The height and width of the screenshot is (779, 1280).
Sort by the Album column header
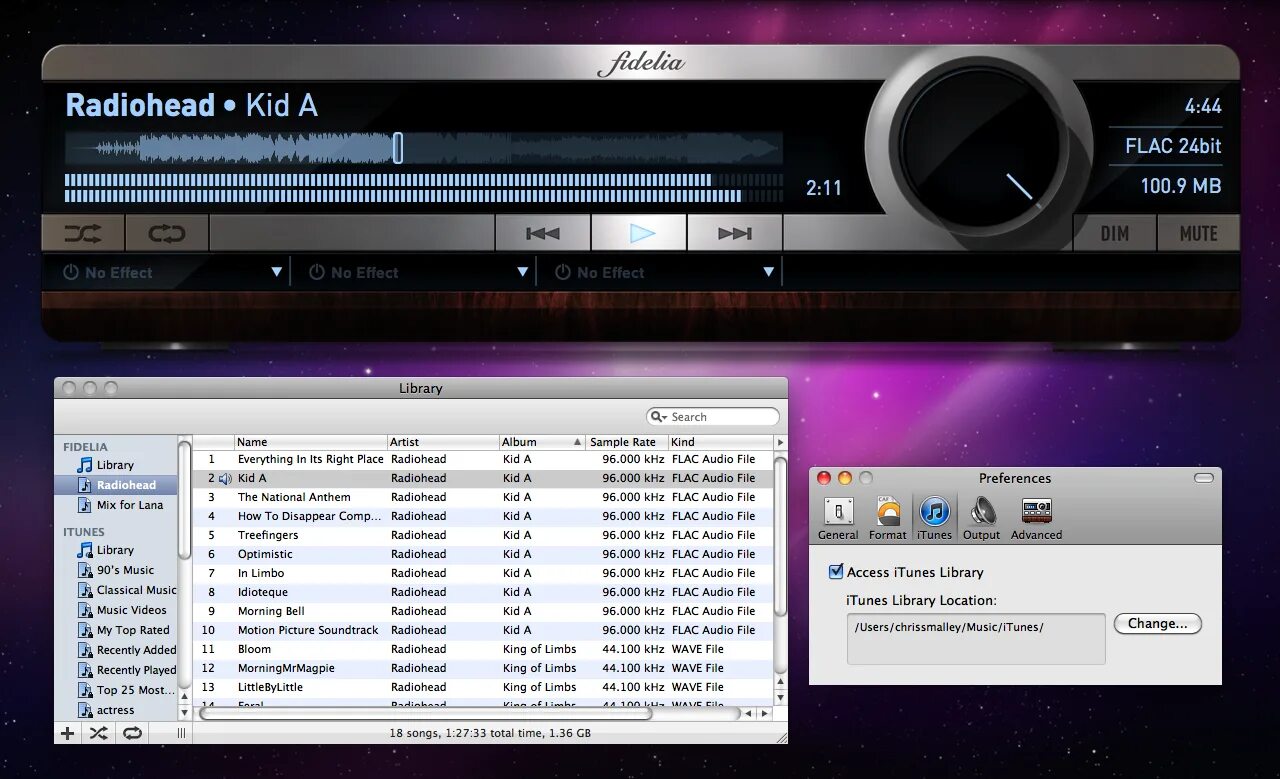(x=543, y=442)
